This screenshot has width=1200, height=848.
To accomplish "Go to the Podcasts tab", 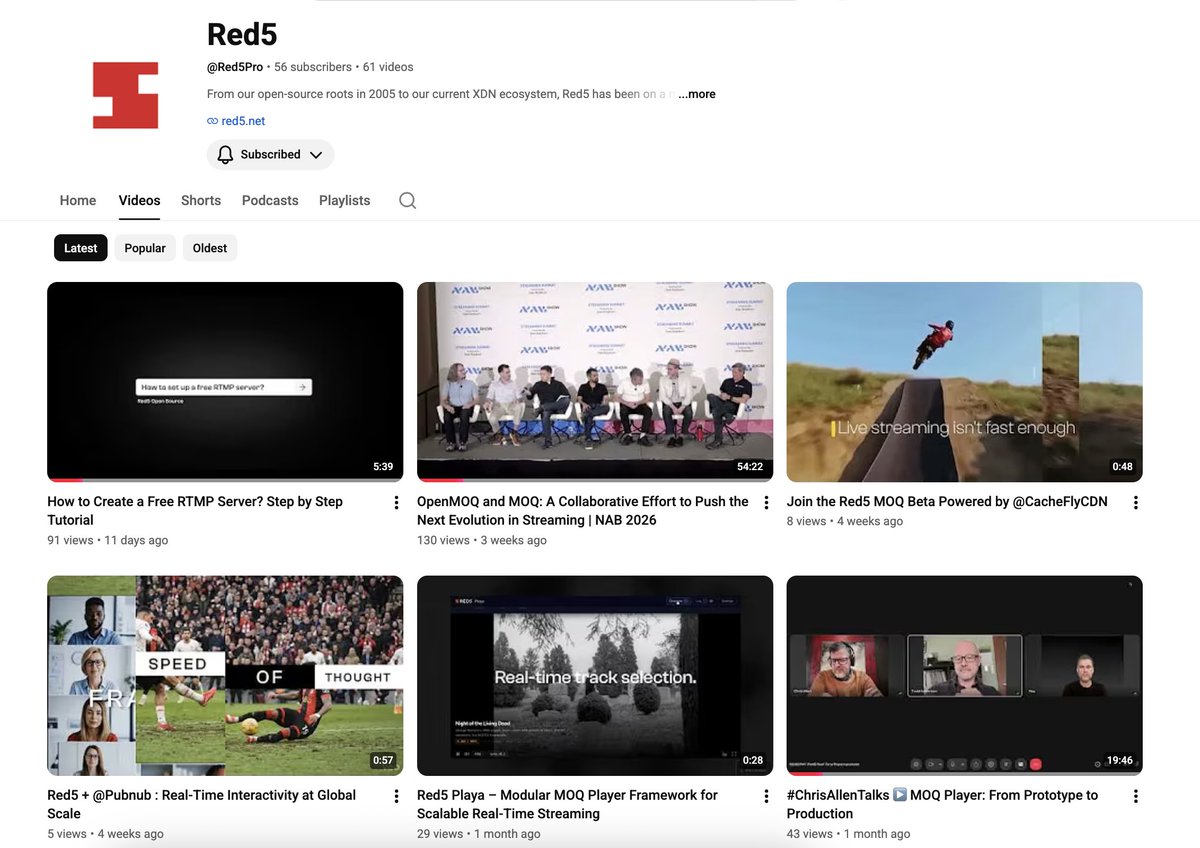I will pyautogui.click(x=270, y=200).
